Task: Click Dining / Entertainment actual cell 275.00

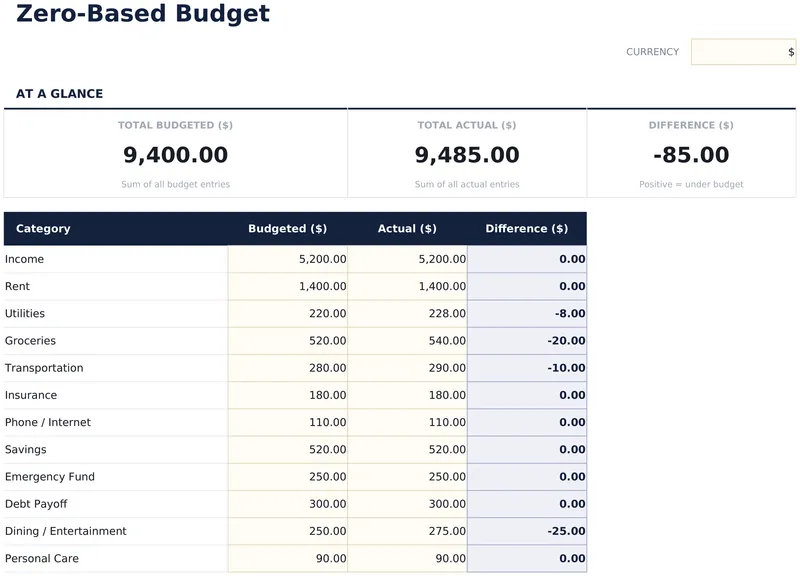Action: click(x=407, y=531)
